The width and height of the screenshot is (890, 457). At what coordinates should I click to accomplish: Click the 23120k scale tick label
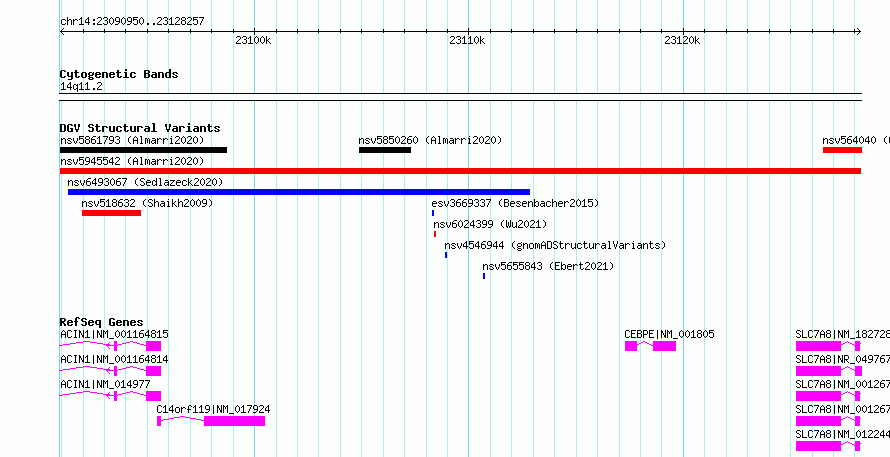(682, 40)
